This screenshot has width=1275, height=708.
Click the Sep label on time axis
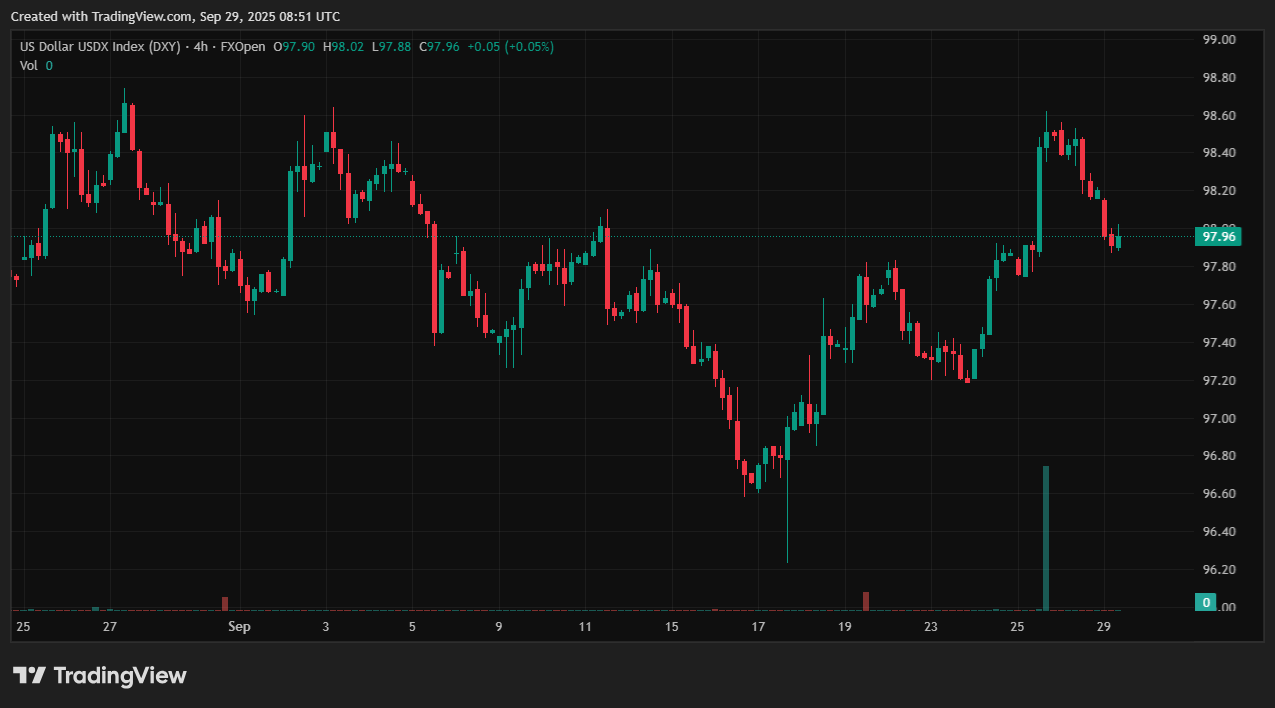pyautogui.click(x=238, y=627)
